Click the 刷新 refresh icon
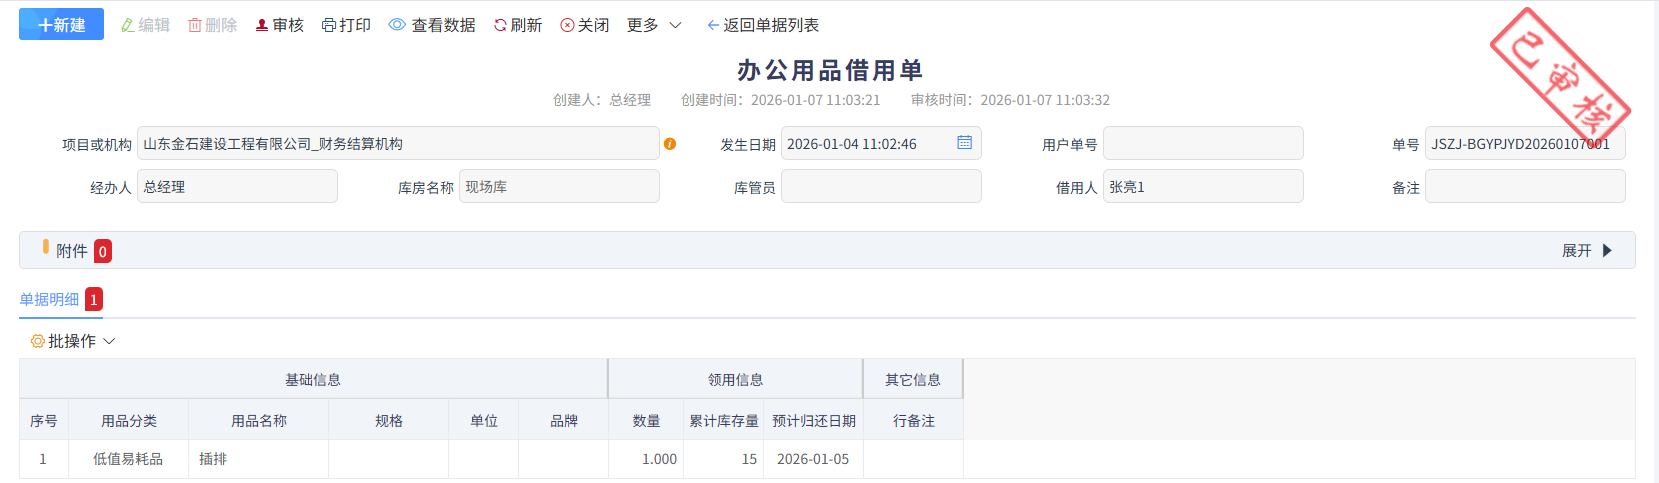The image size is (1659, 483). pyautogui.click(x=500, y=25)
